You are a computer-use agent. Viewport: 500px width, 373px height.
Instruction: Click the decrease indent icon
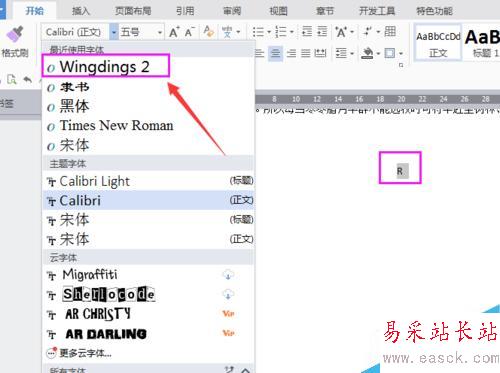coord(307,32)
